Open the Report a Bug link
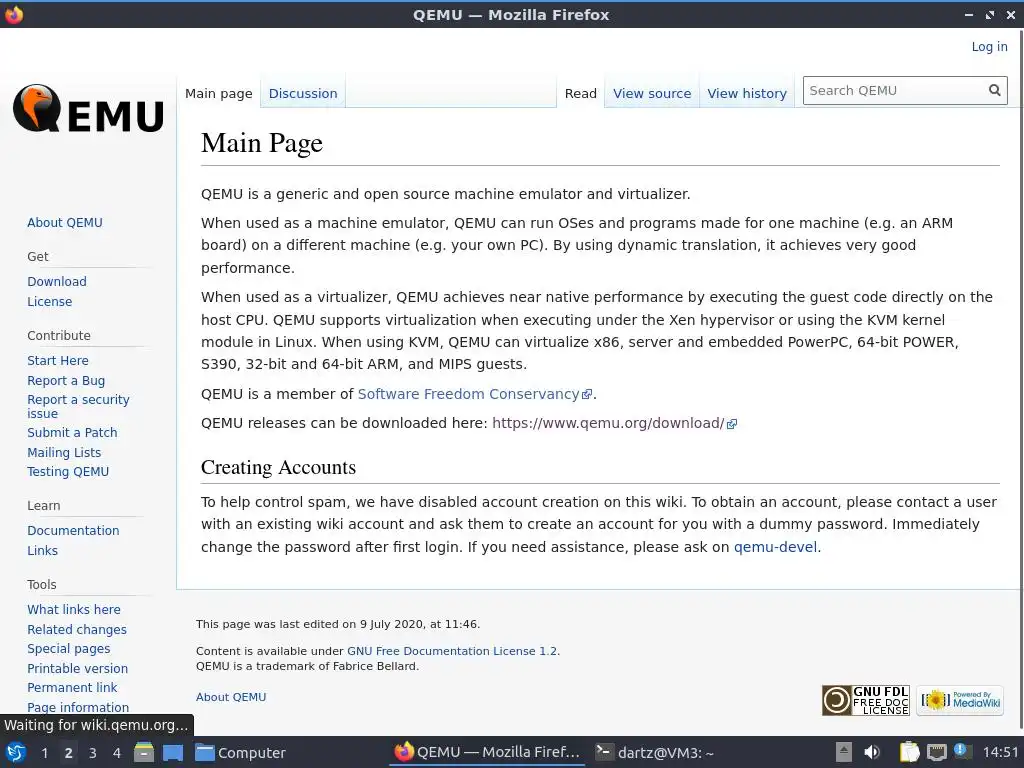 [x=66, y=381]
